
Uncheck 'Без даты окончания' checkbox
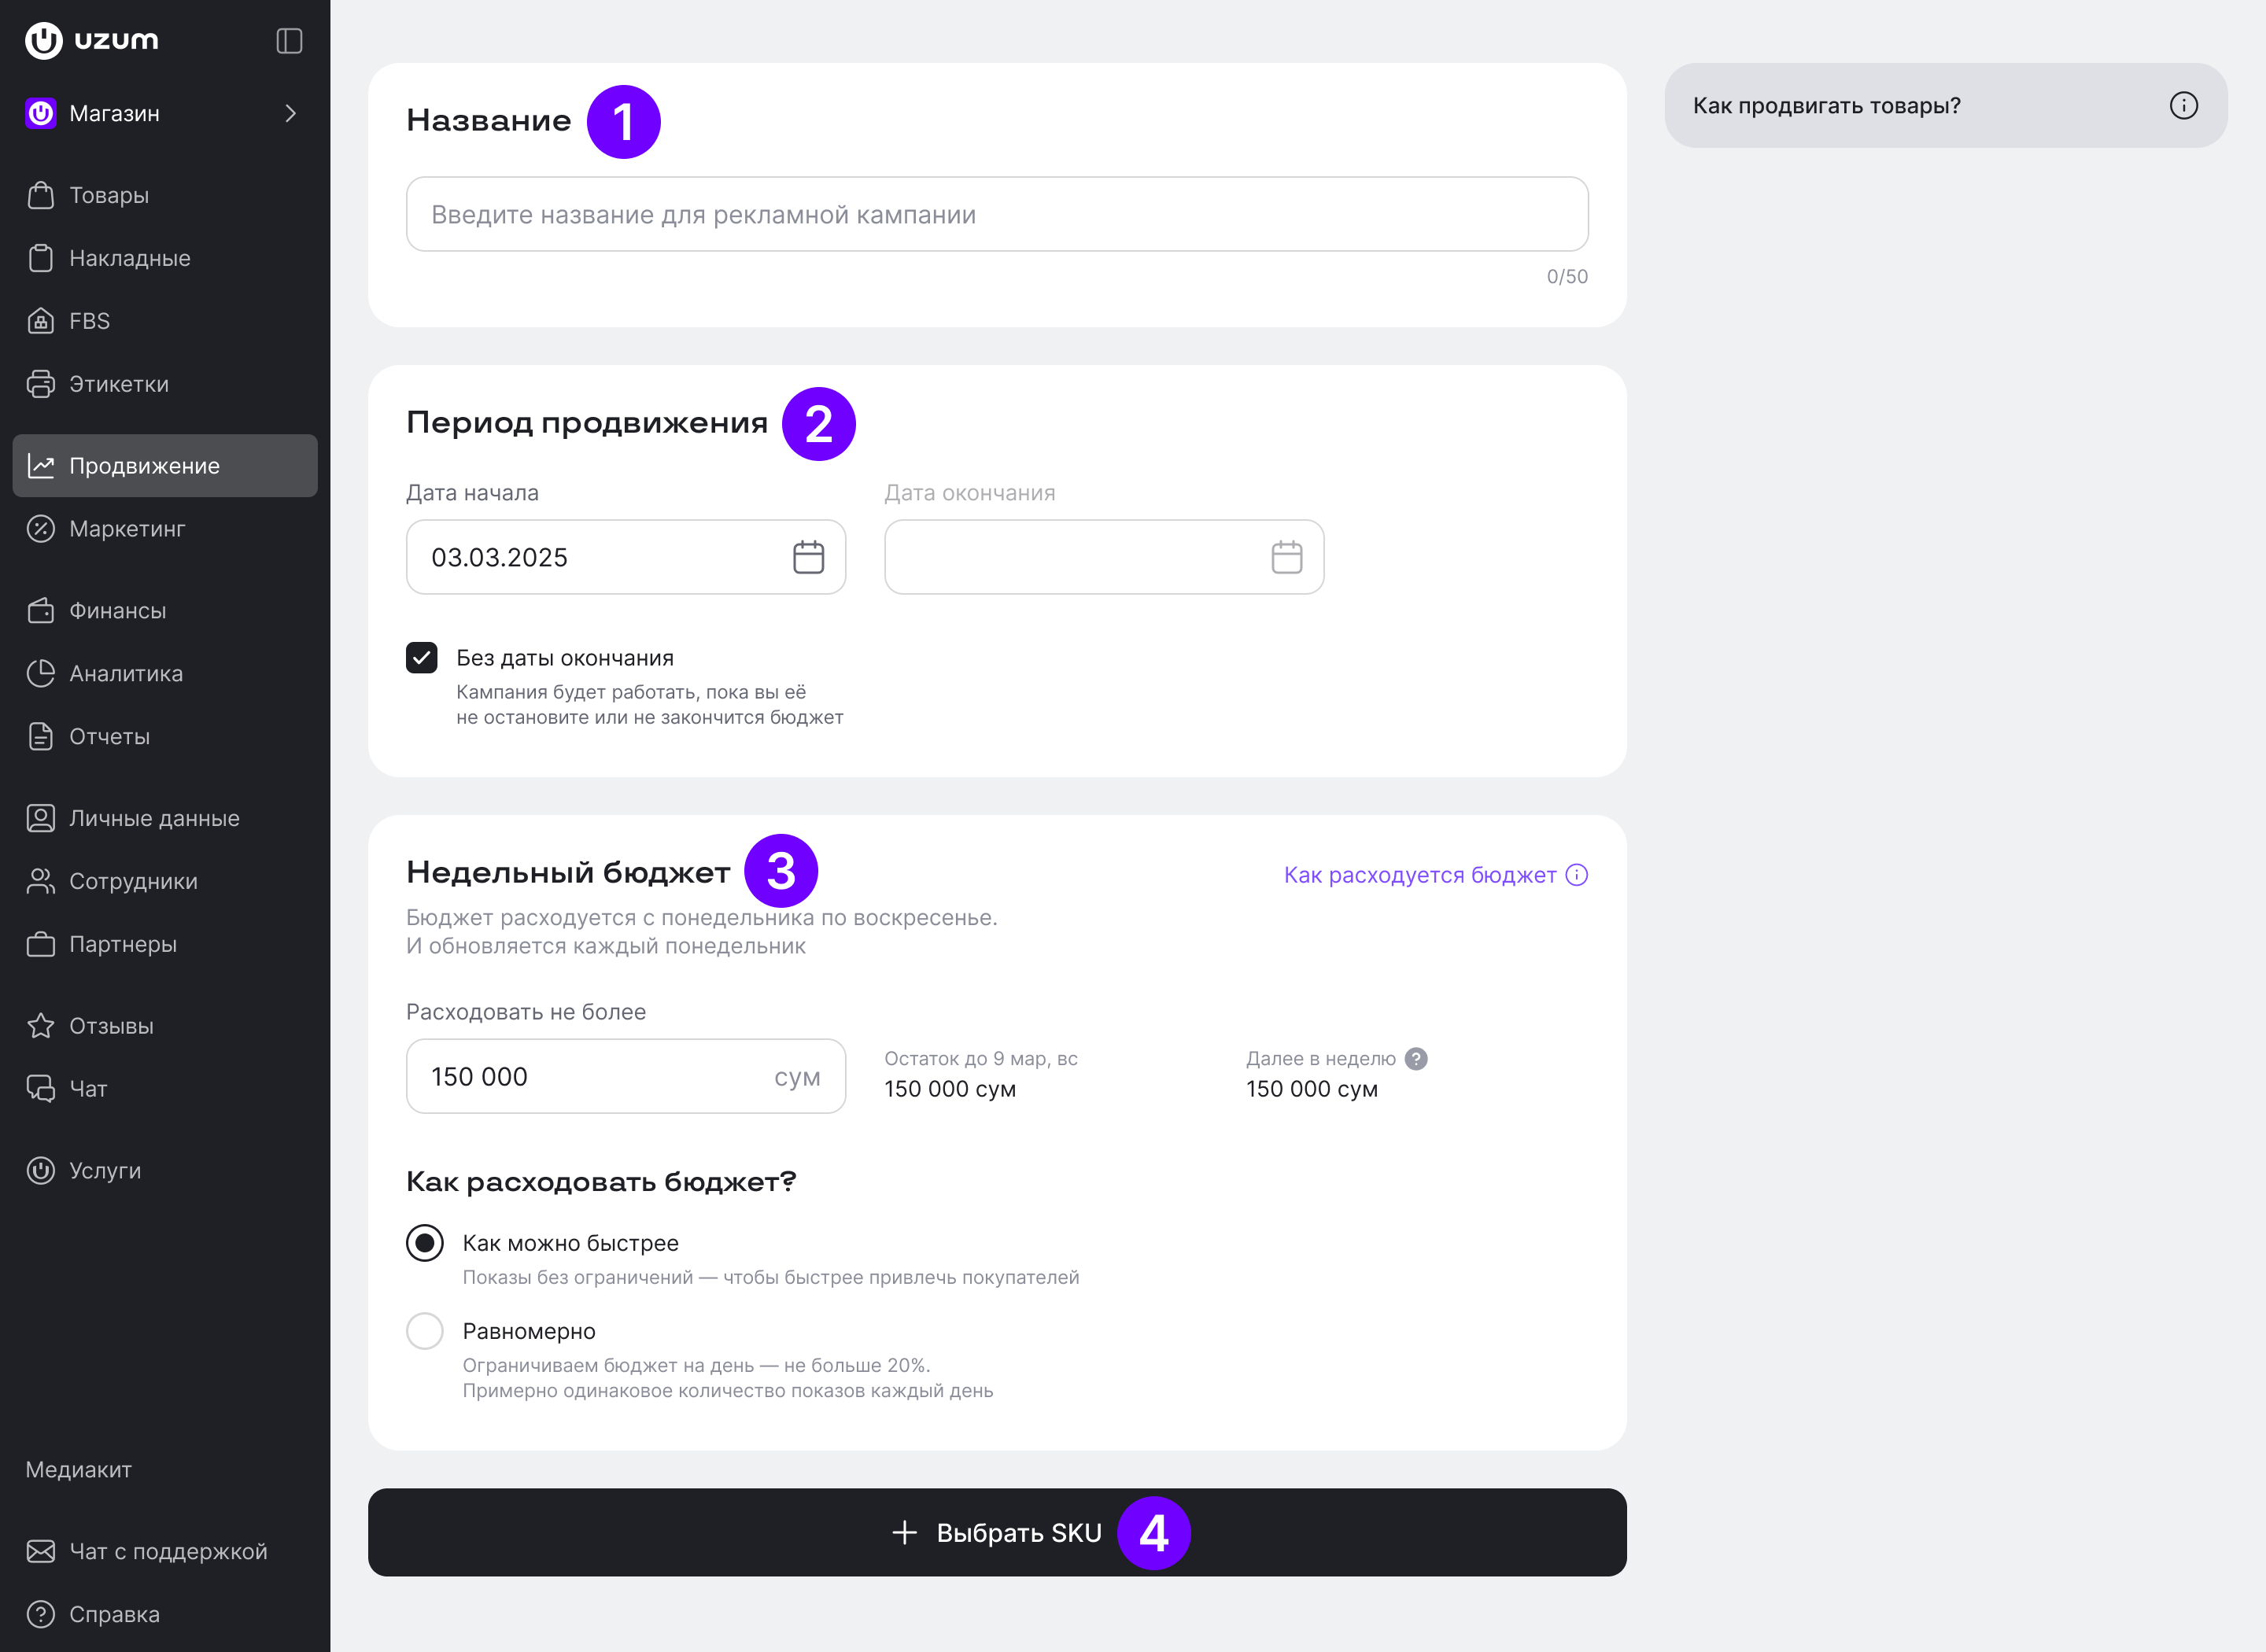(422, 658)
